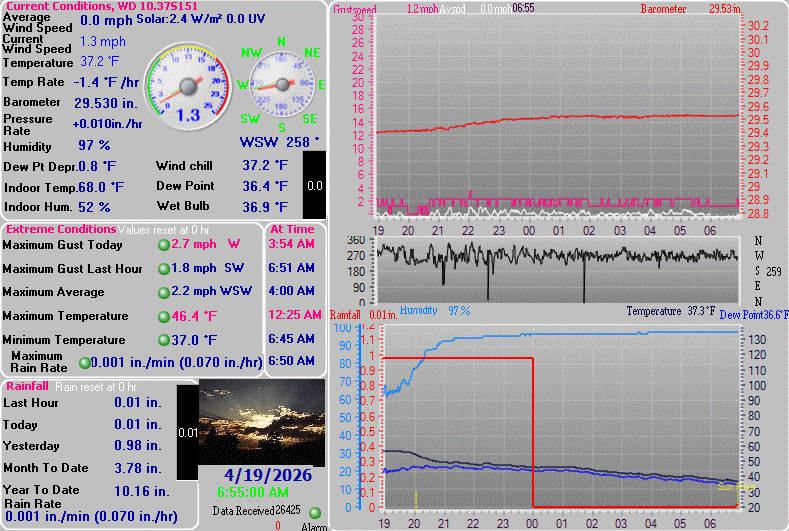Click the Maximum Average green indicator light
Screen dimensions: 789x531
pos(164,293)
